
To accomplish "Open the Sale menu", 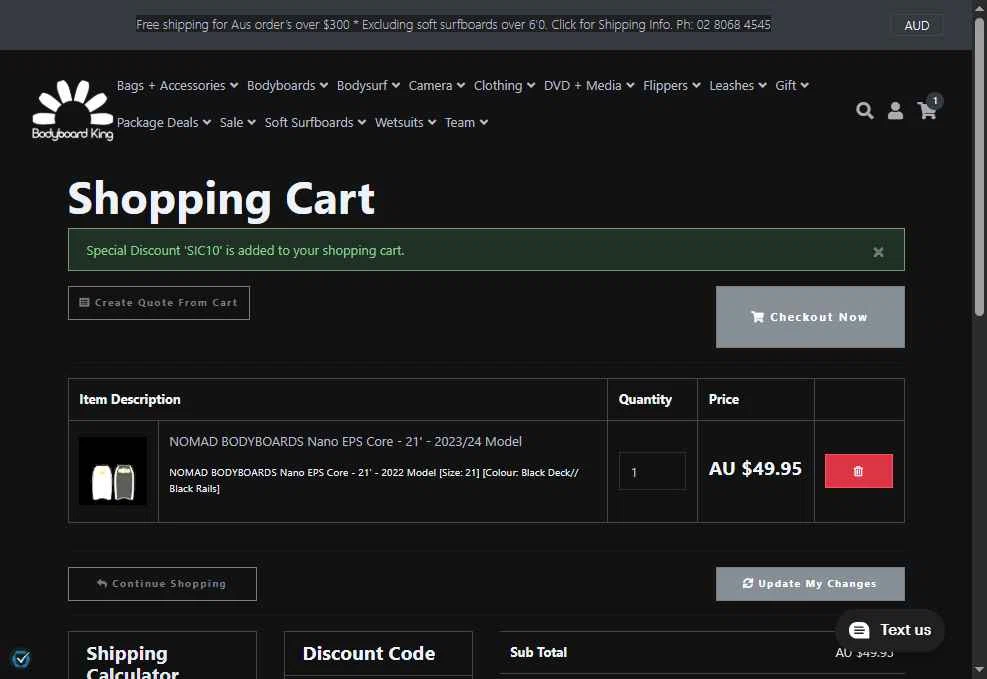I will coord(237,123).
